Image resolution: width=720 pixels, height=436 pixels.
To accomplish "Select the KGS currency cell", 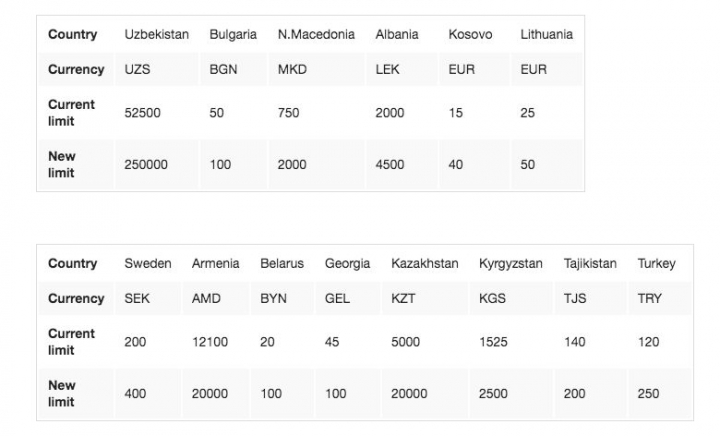I will (x=493, y=299).
